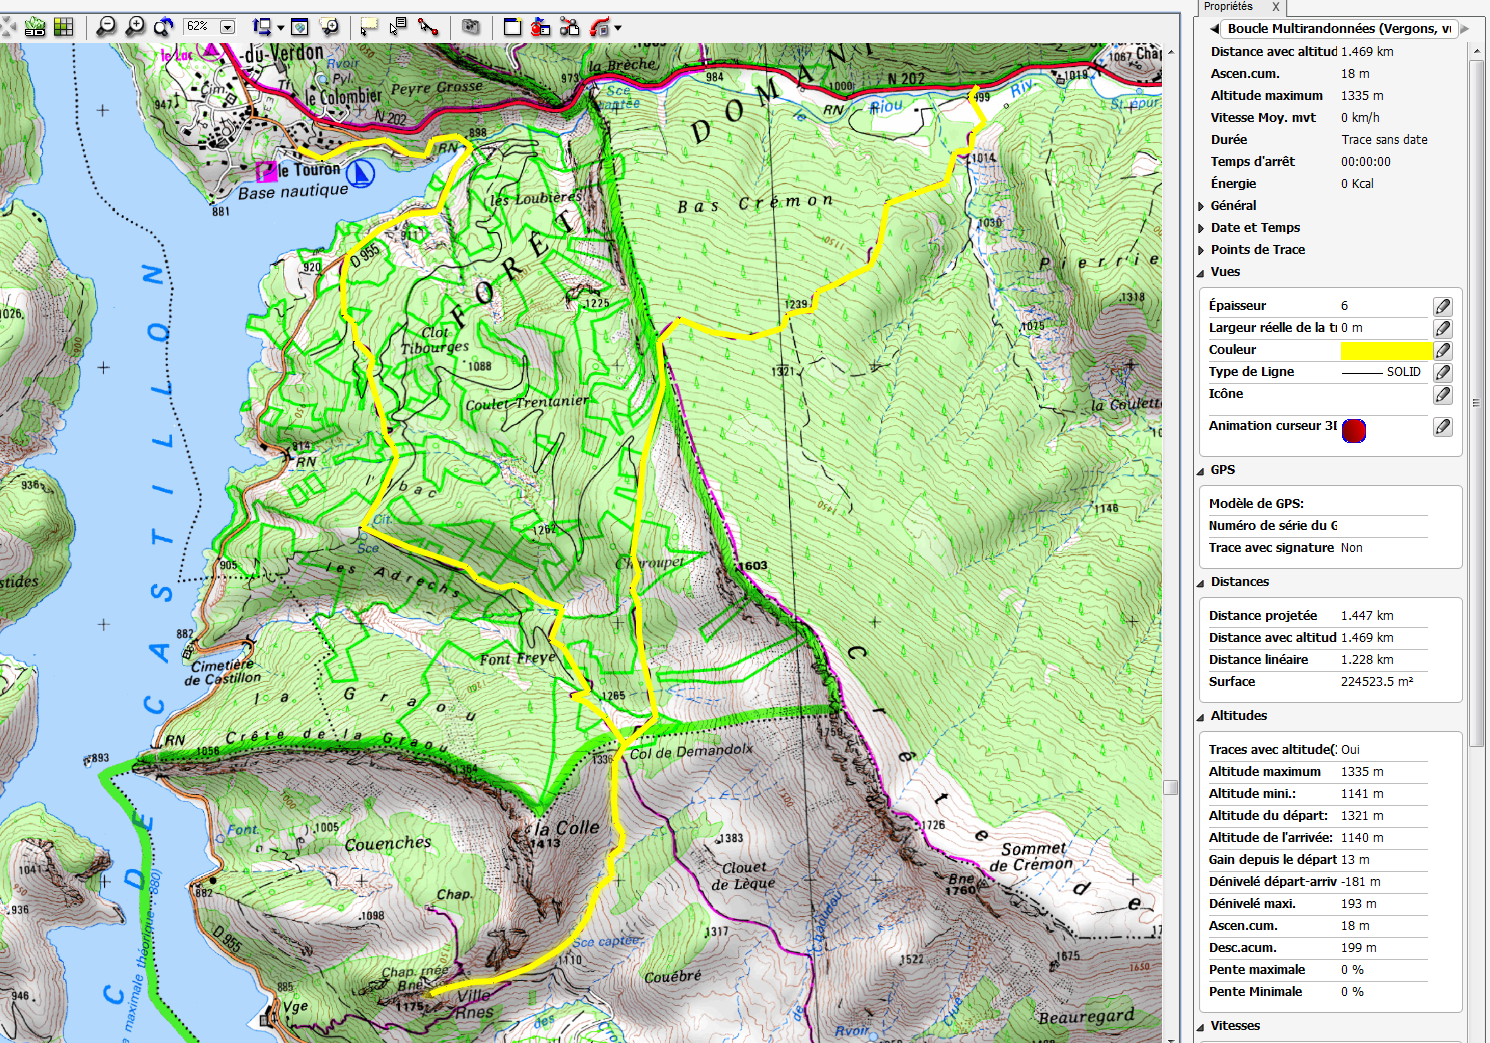Screen dimensions: 1490x1043
Task: Go to previous track using left arrow
Action: [x=1214, y=29]
